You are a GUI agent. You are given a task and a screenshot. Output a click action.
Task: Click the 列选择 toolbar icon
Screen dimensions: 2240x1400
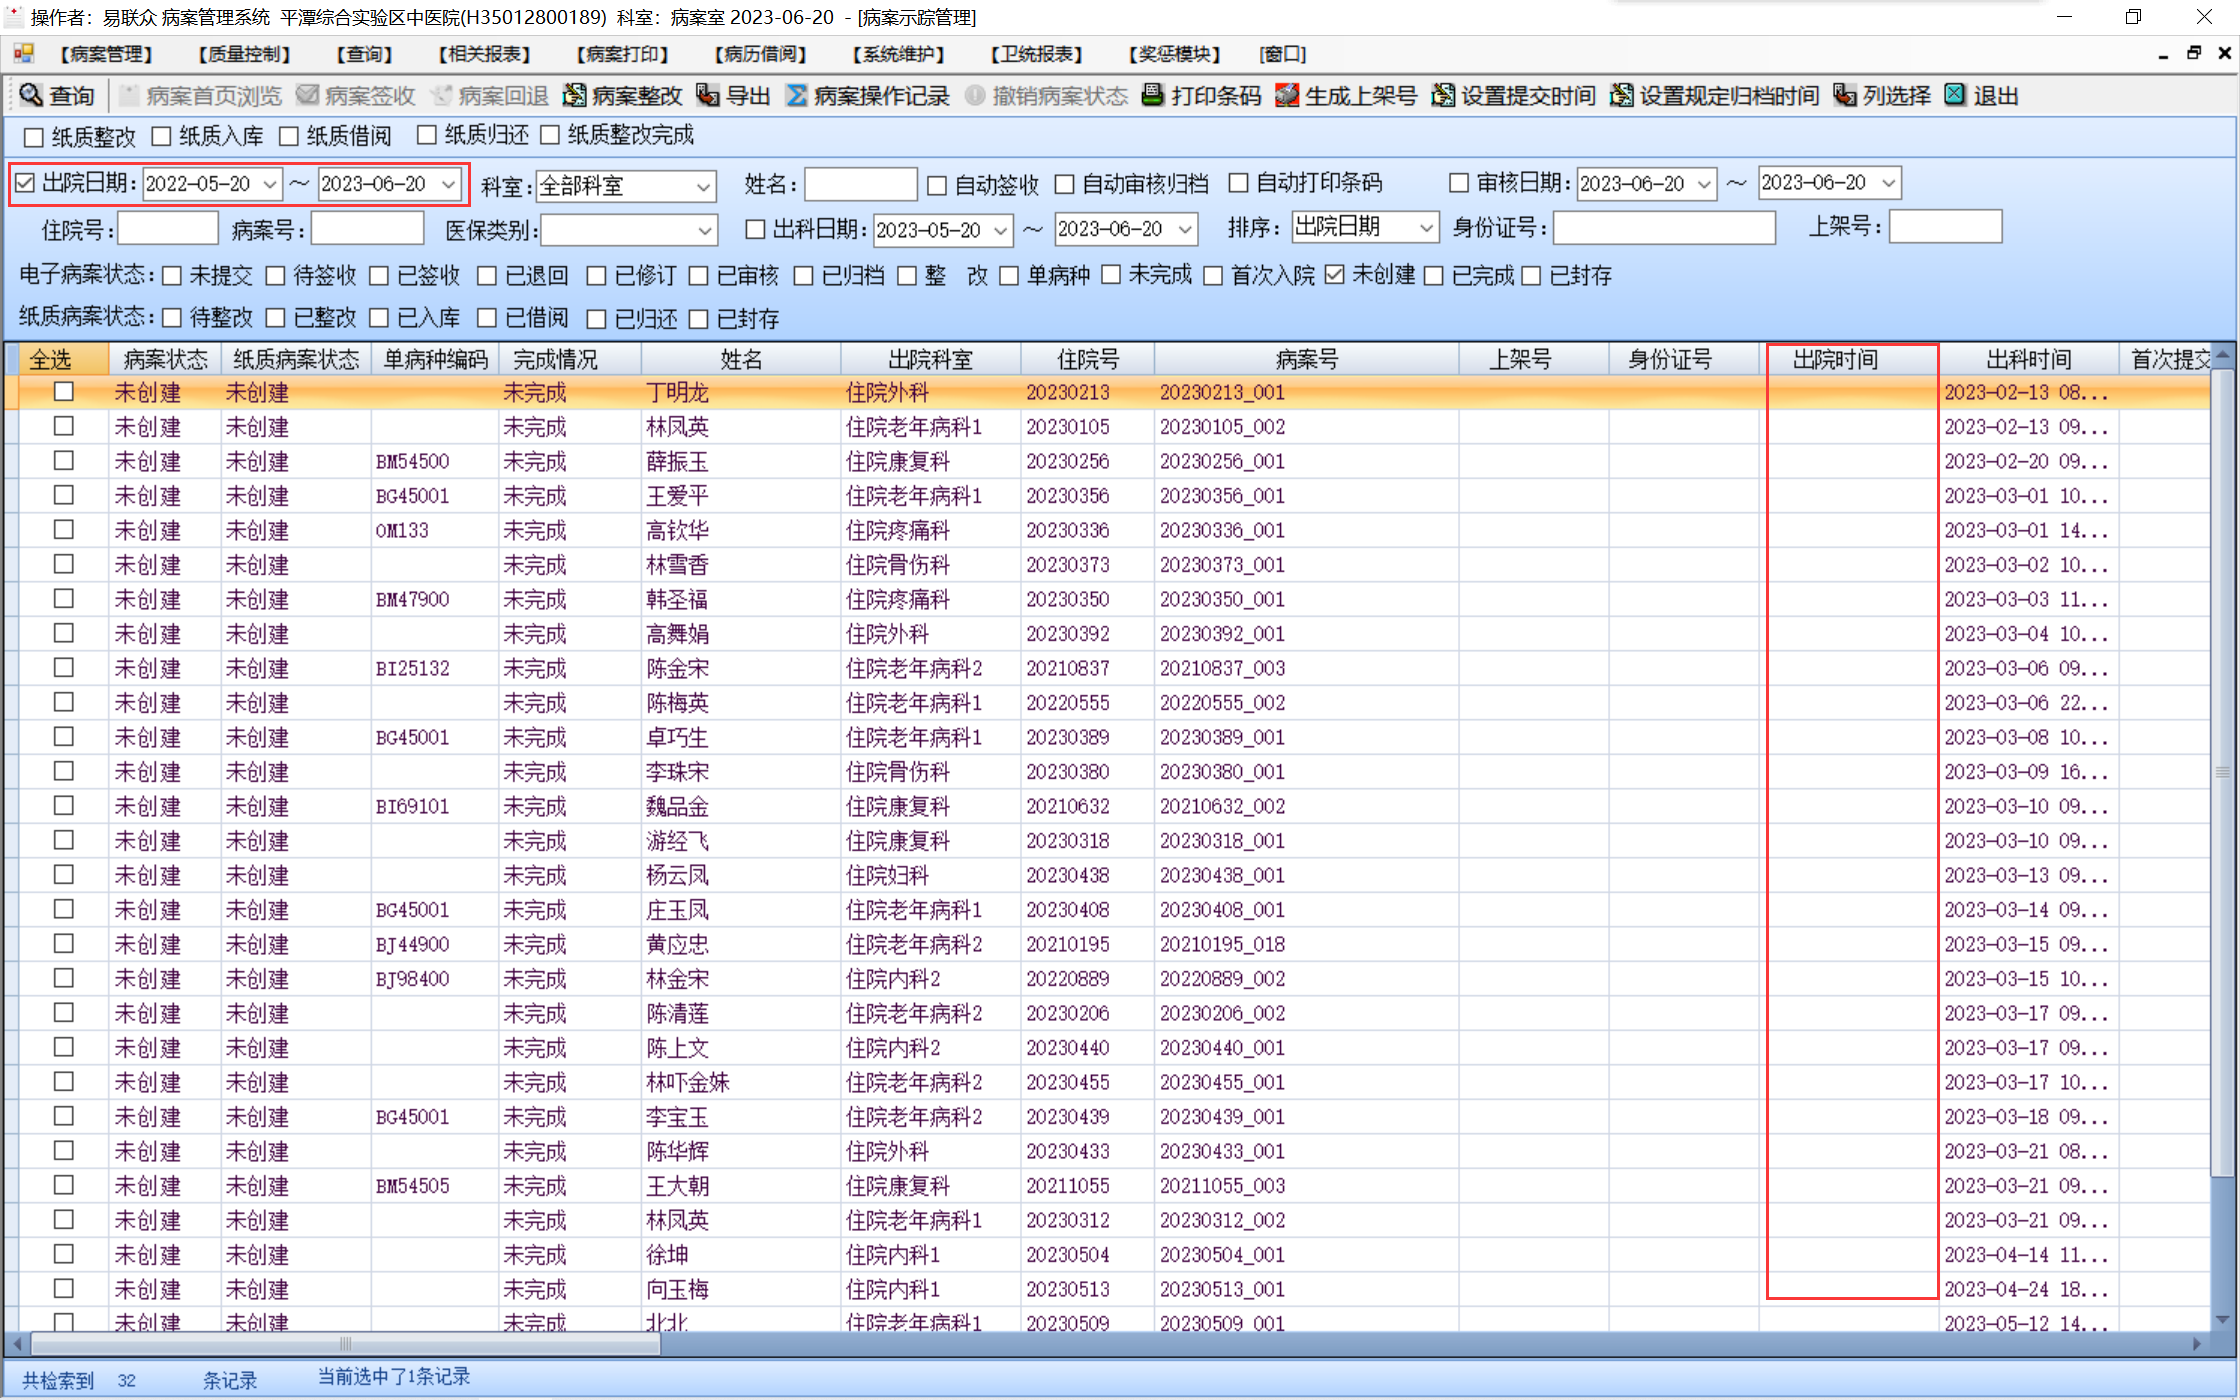tap(1845, 95)
